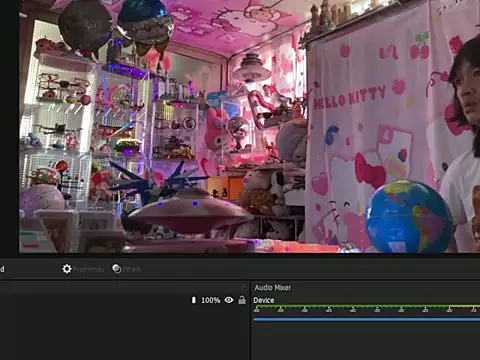Adjust the Device blue volume slider
This screenshot has height=360, width=480.
pyautogui.click(x=367, y=319)
